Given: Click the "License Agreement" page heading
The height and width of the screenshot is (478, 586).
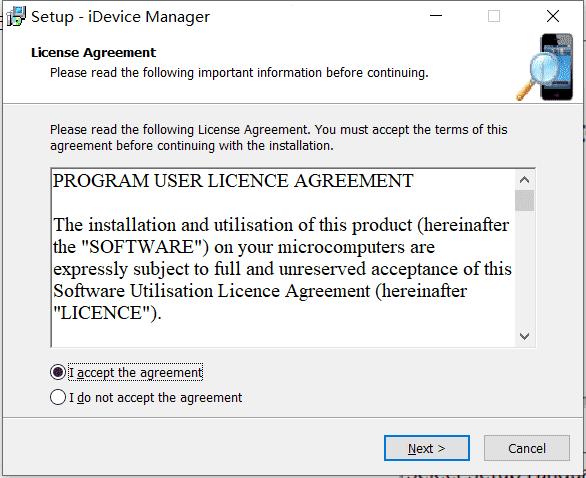Looking at the screenshot, I should tap(93, 53).
